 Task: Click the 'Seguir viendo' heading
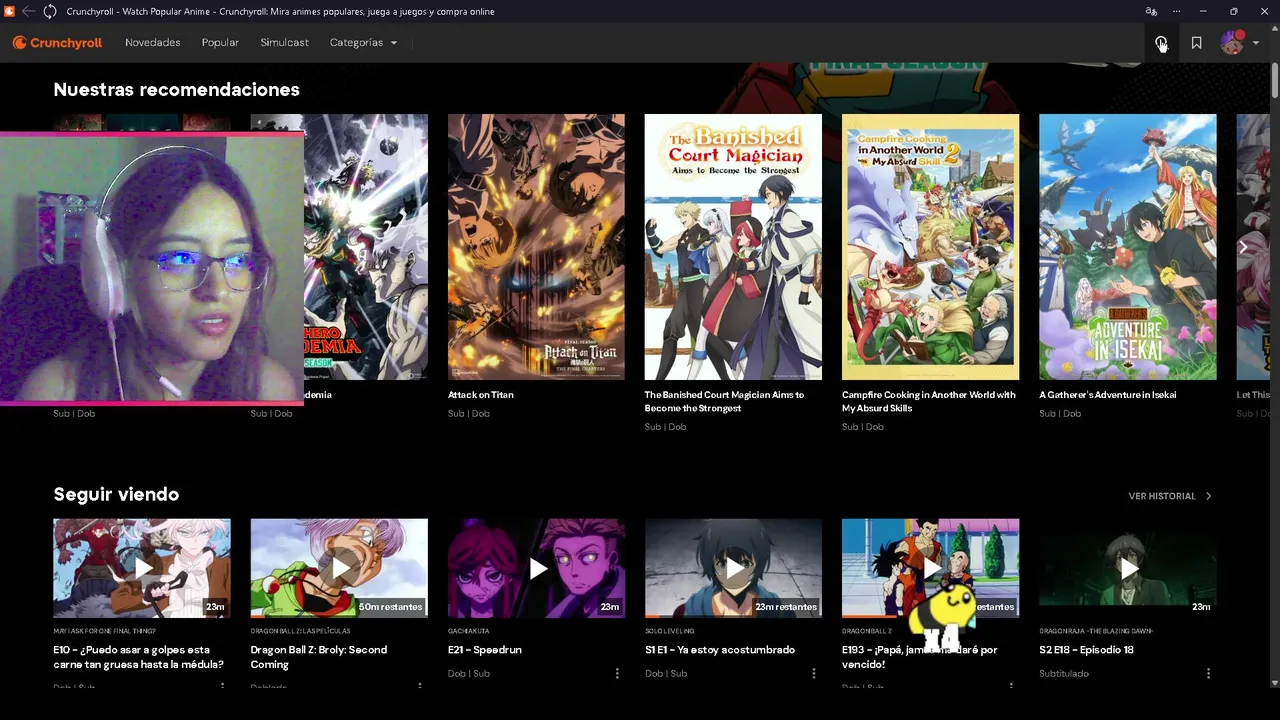[x=116, y=494]
